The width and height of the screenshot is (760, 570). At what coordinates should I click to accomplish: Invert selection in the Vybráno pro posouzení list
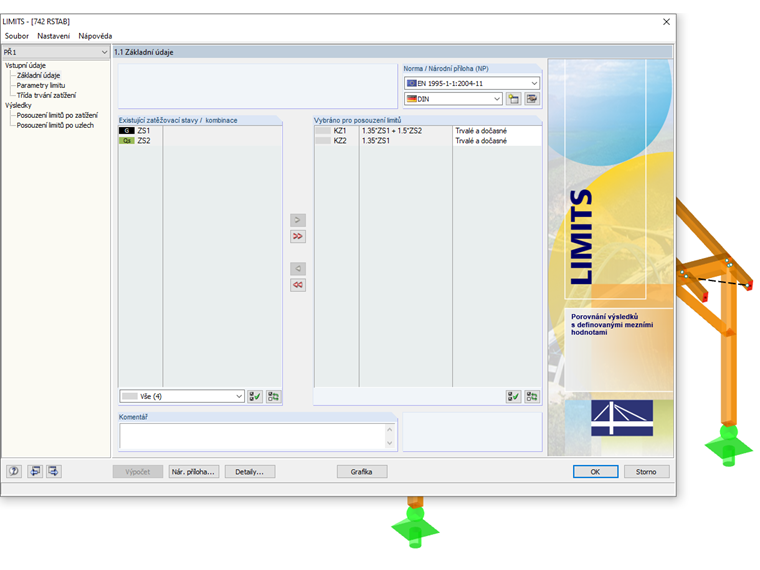(532, 396)
